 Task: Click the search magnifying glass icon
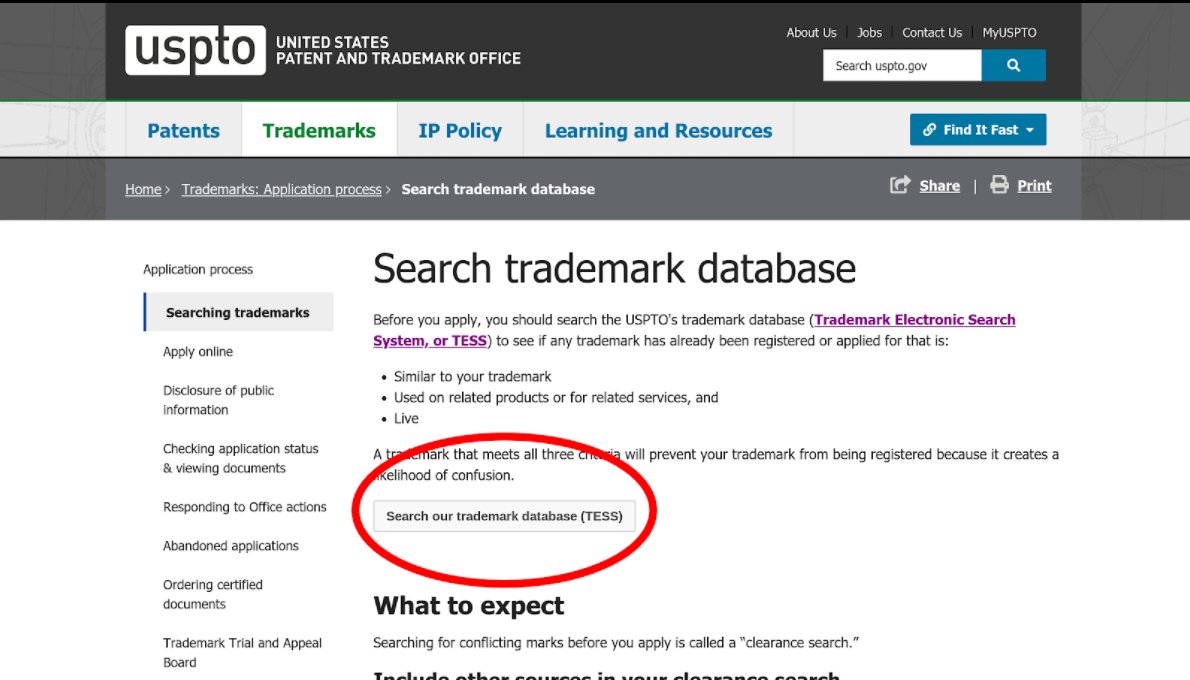point(1014,64)
